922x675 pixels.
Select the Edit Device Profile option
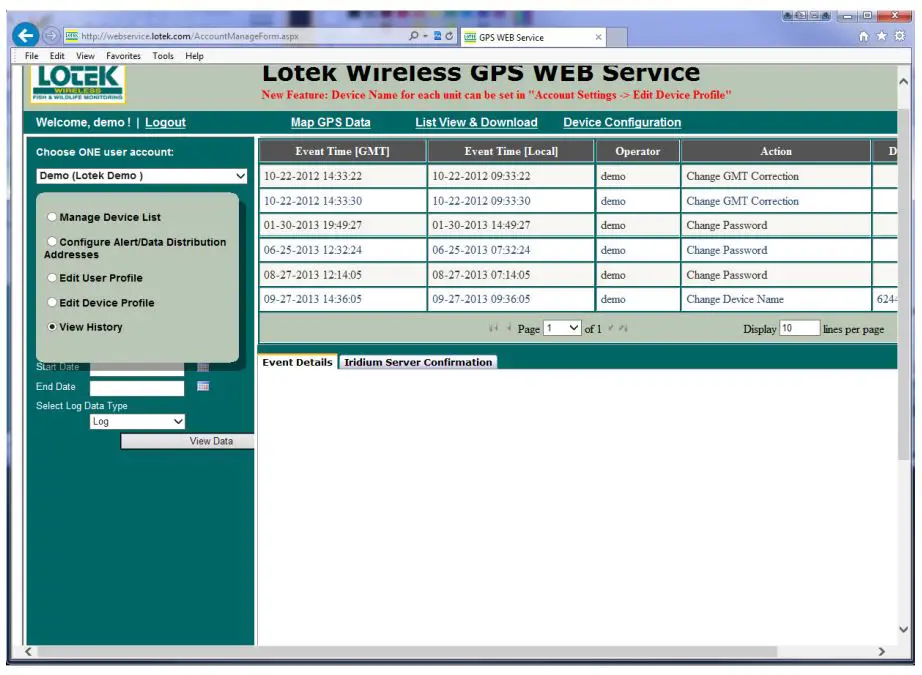pos(107,302)
